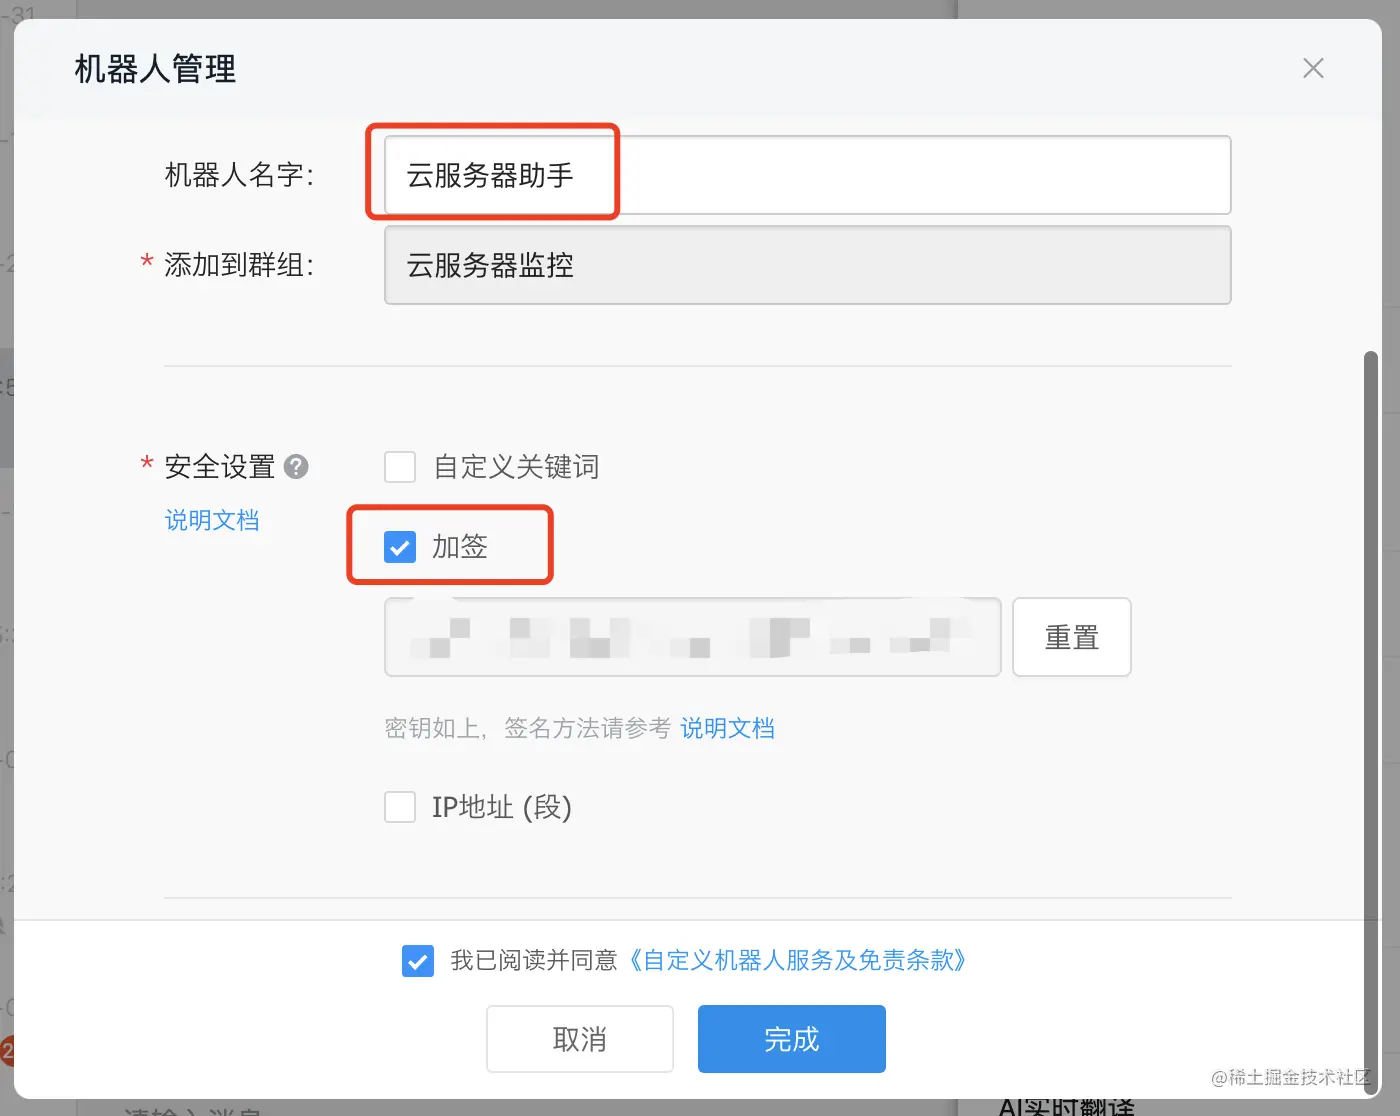Enable the 自定义关键词 checkbox
1400x1116 pixels.
pos(400,467)
